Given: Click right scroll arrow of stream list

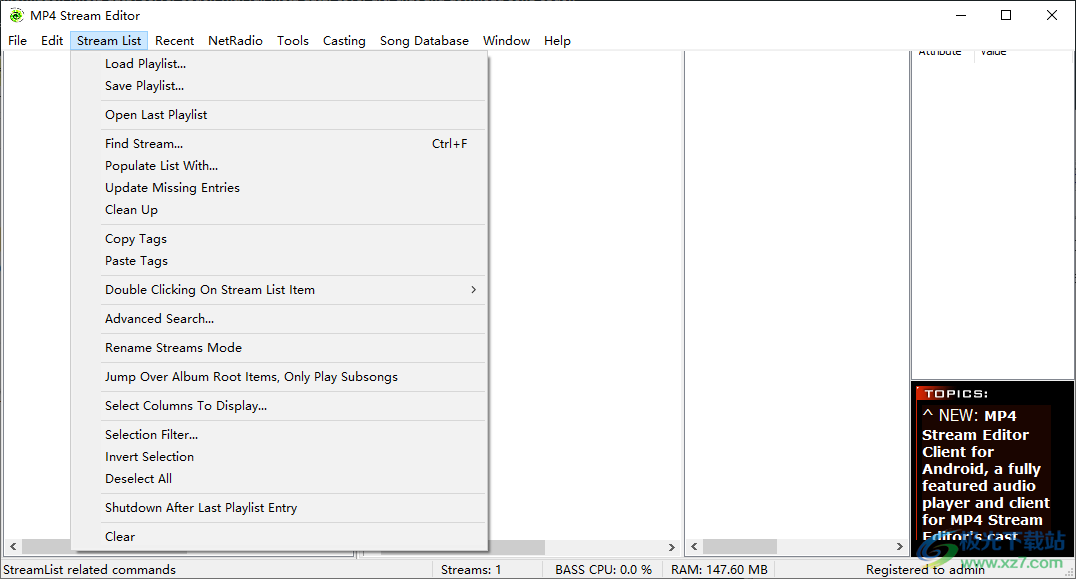Looking at the screenshot, I should point(672,547).
